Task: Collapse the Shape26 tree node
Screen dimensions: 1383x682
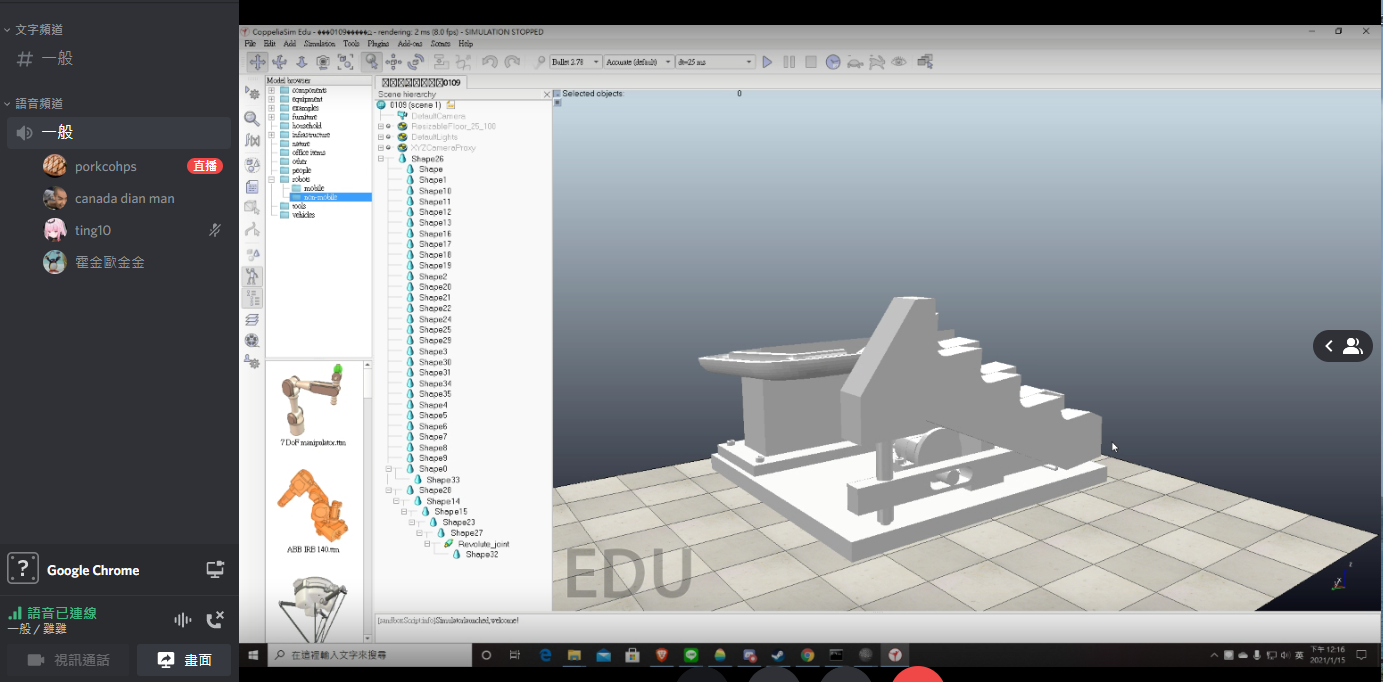Action: (381, 159)
